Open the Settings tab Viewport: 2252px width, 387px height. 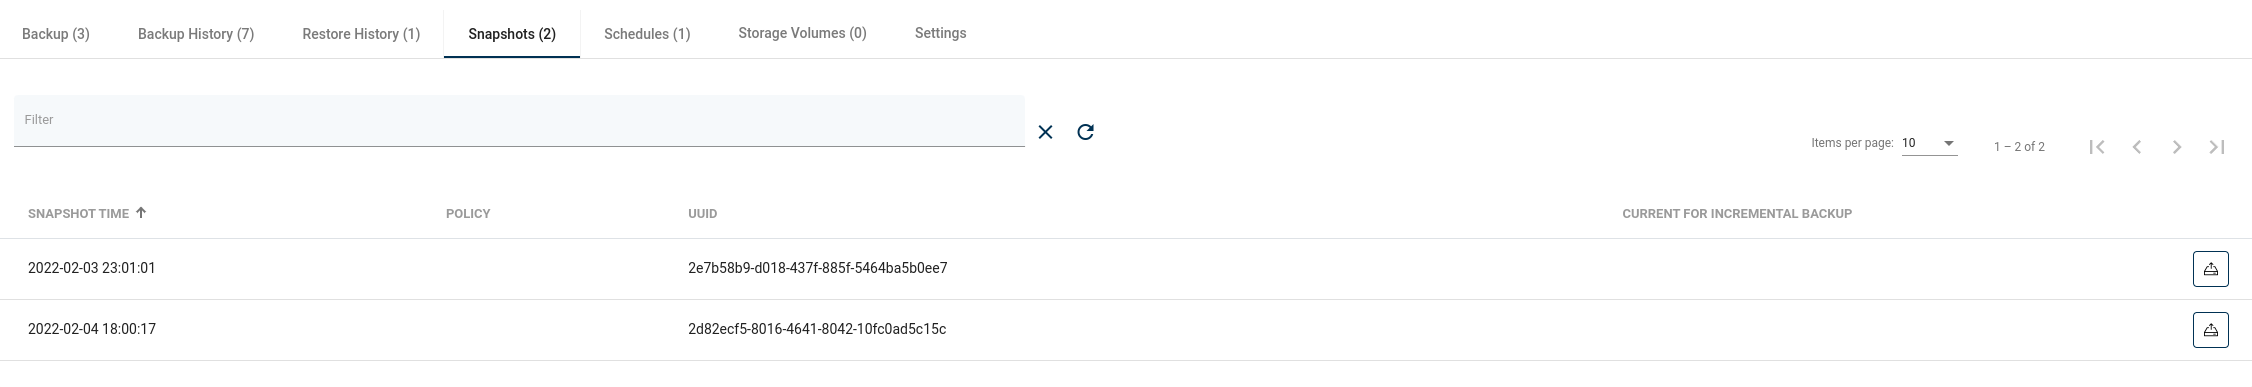click(940, 33)
